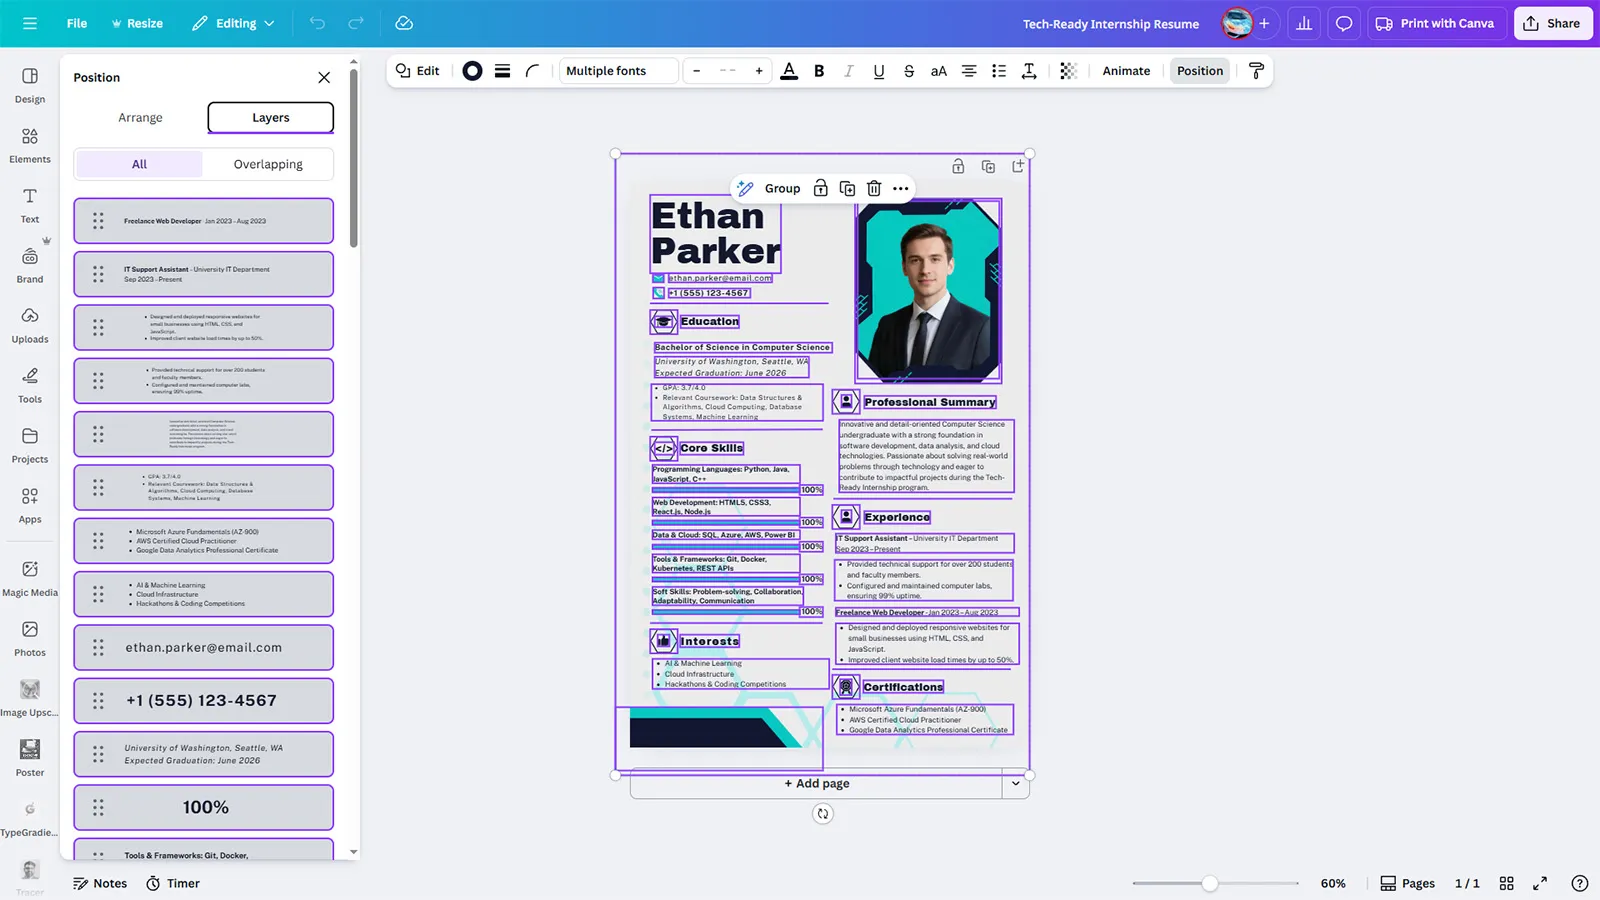
Task: Delete selection using trash icon
Action: click(x=874, y=188)
